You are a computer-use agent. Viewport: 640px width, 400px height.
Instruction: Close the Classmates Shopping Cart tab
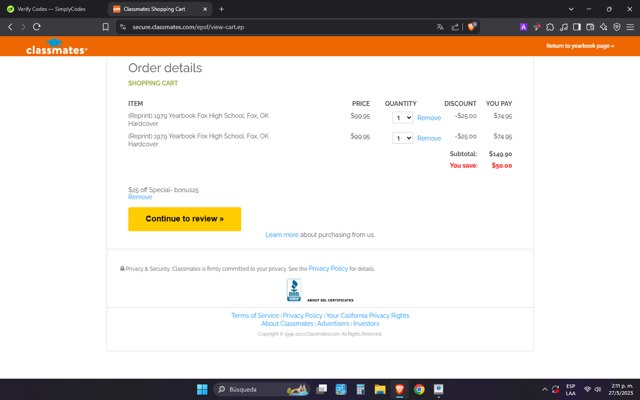[x=205, y=9]
